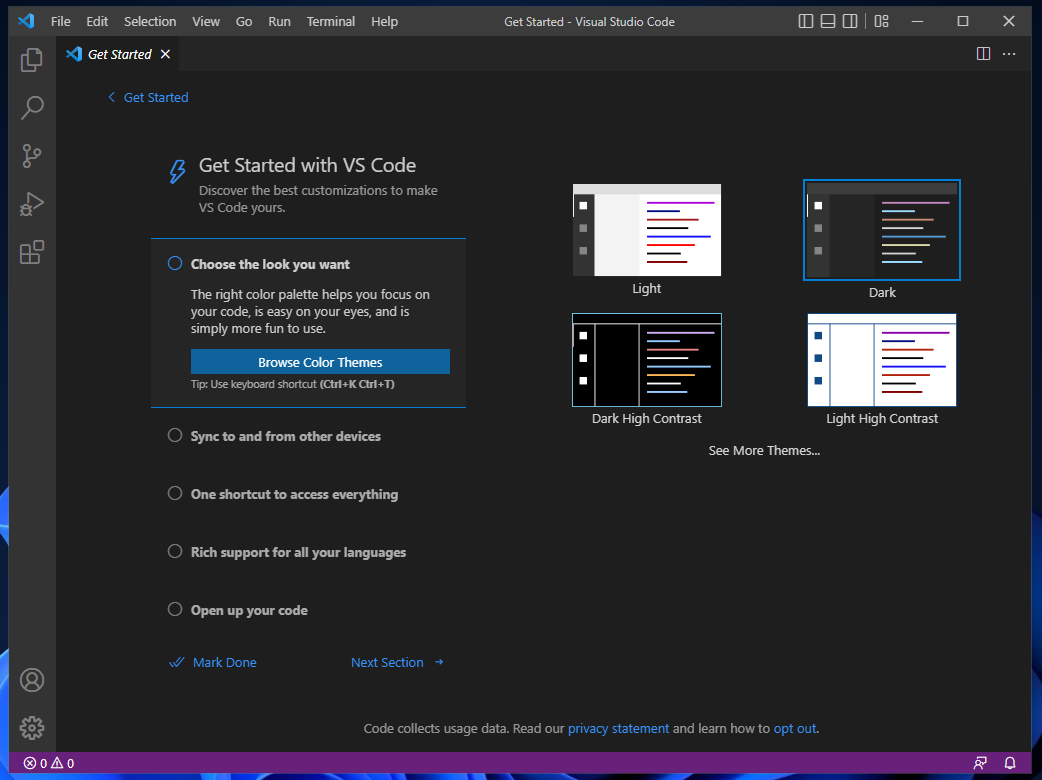Viewport: 1042px width, 780px height.
Task: Open the Help menu
Action: (x=384, y=21)
